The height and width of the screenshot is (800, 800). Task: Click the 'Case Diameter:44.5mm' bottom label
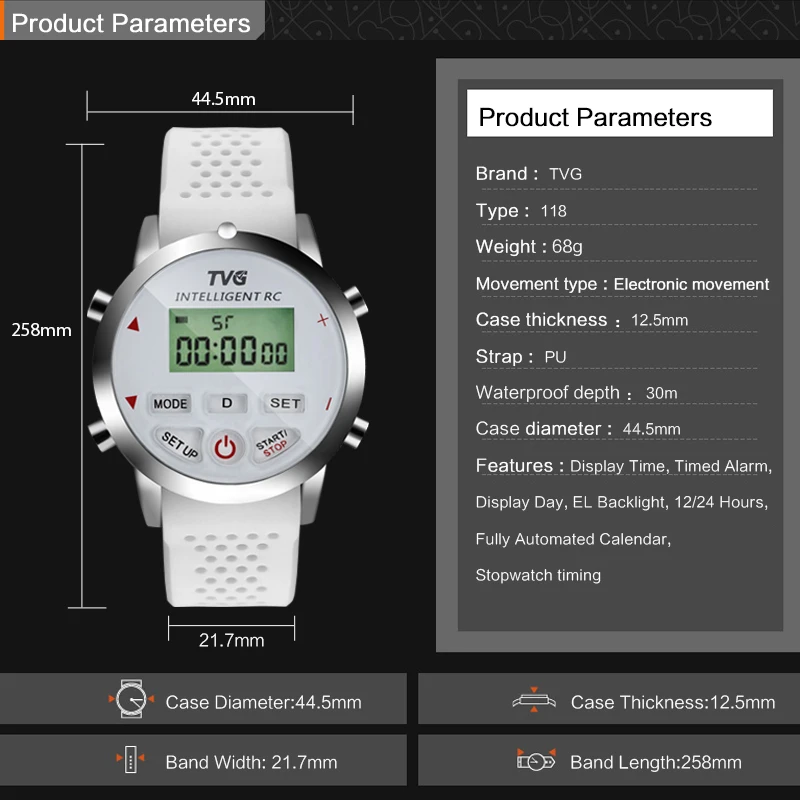click(x=263, y=703)
